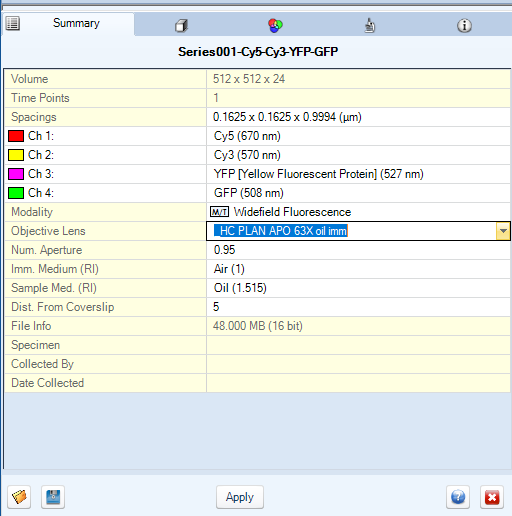Open the info tab icon

(x=464, y=25)
